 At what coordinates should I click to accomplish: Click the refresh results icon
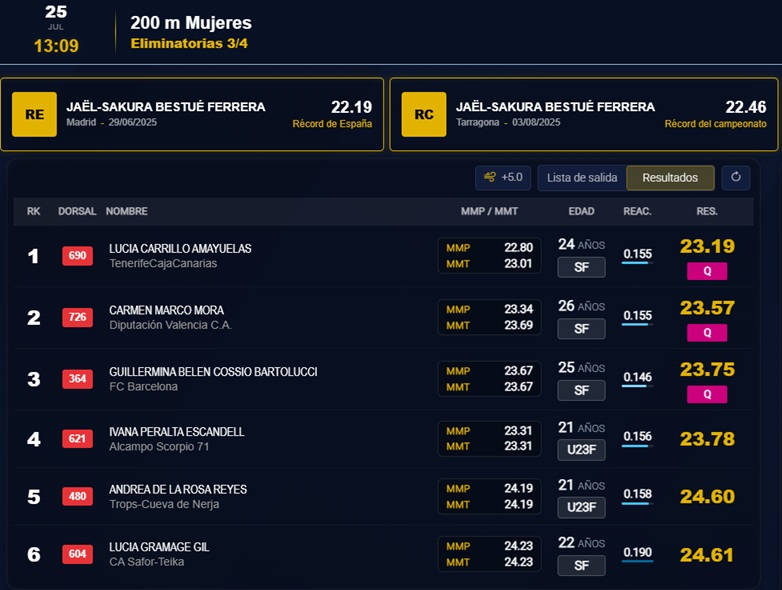736,178
